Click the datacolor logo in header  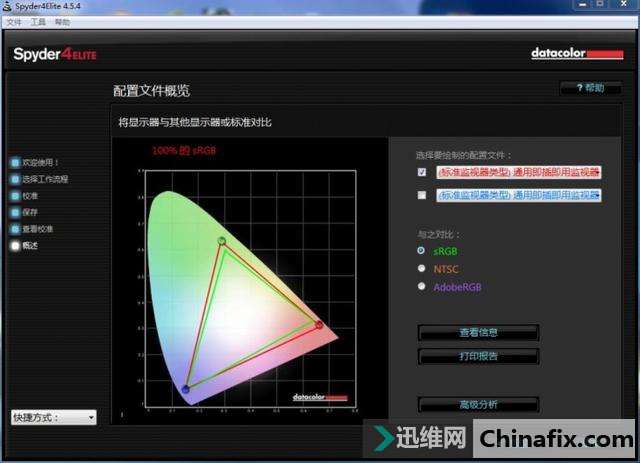click(x=577, y=53)
